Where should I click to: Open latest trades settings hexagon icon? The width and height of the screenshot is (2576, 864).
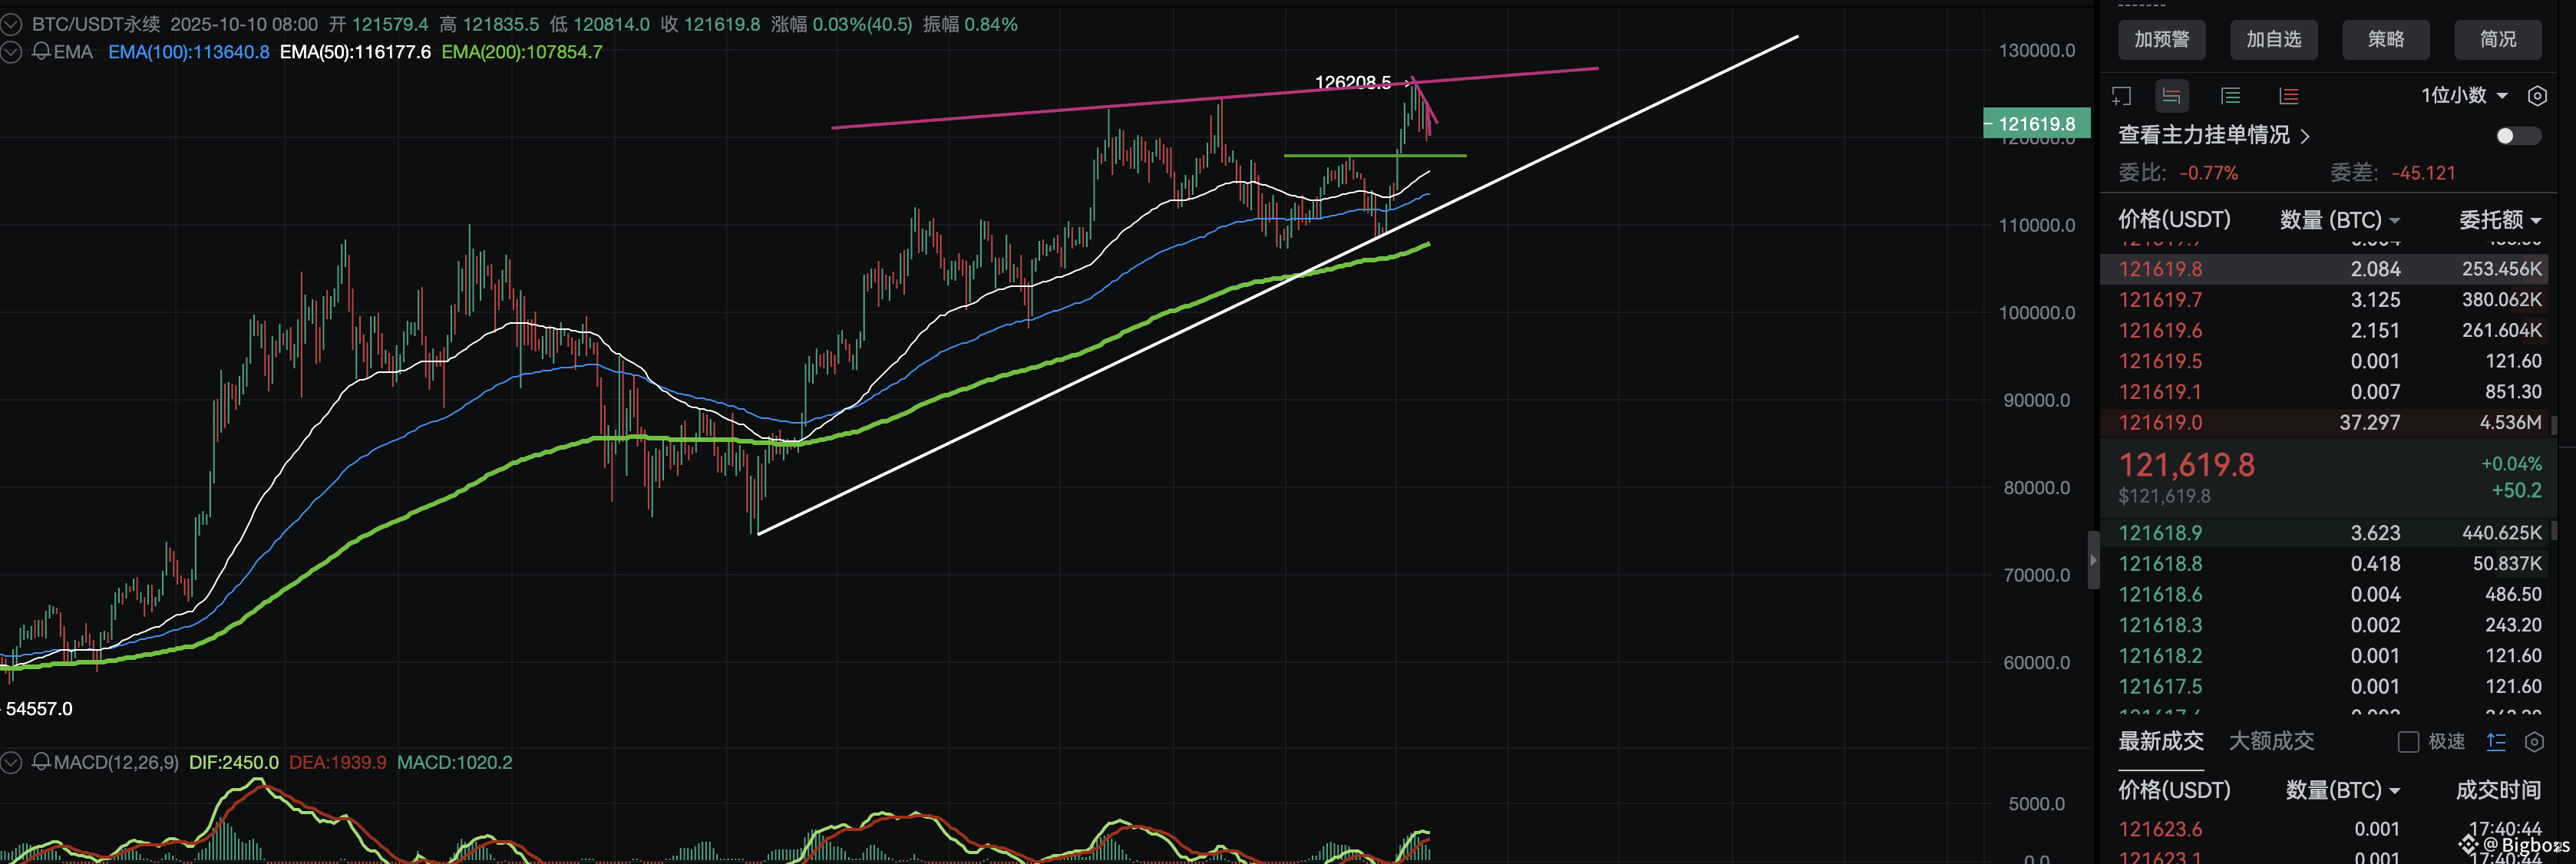tap(2534, 742)
